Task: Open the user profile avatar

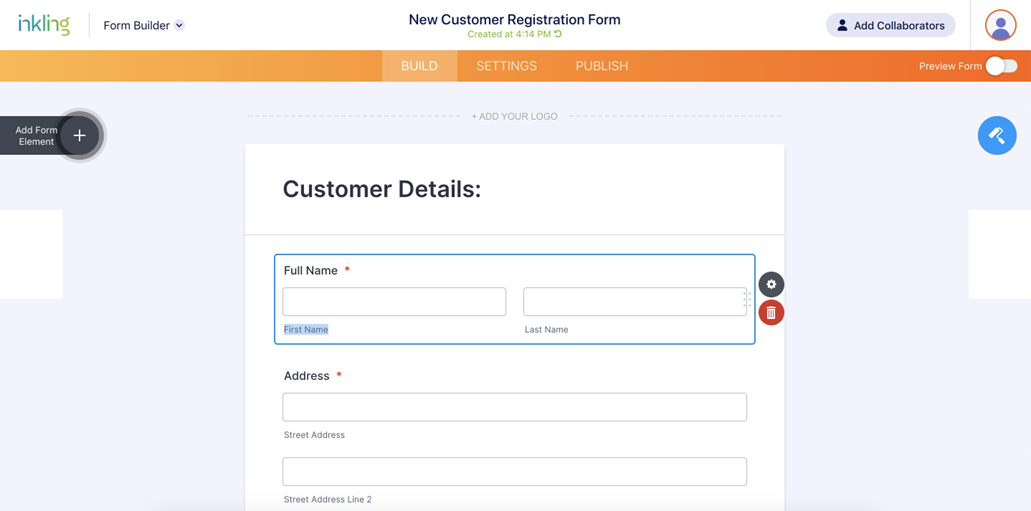Action: [1000, 25]
